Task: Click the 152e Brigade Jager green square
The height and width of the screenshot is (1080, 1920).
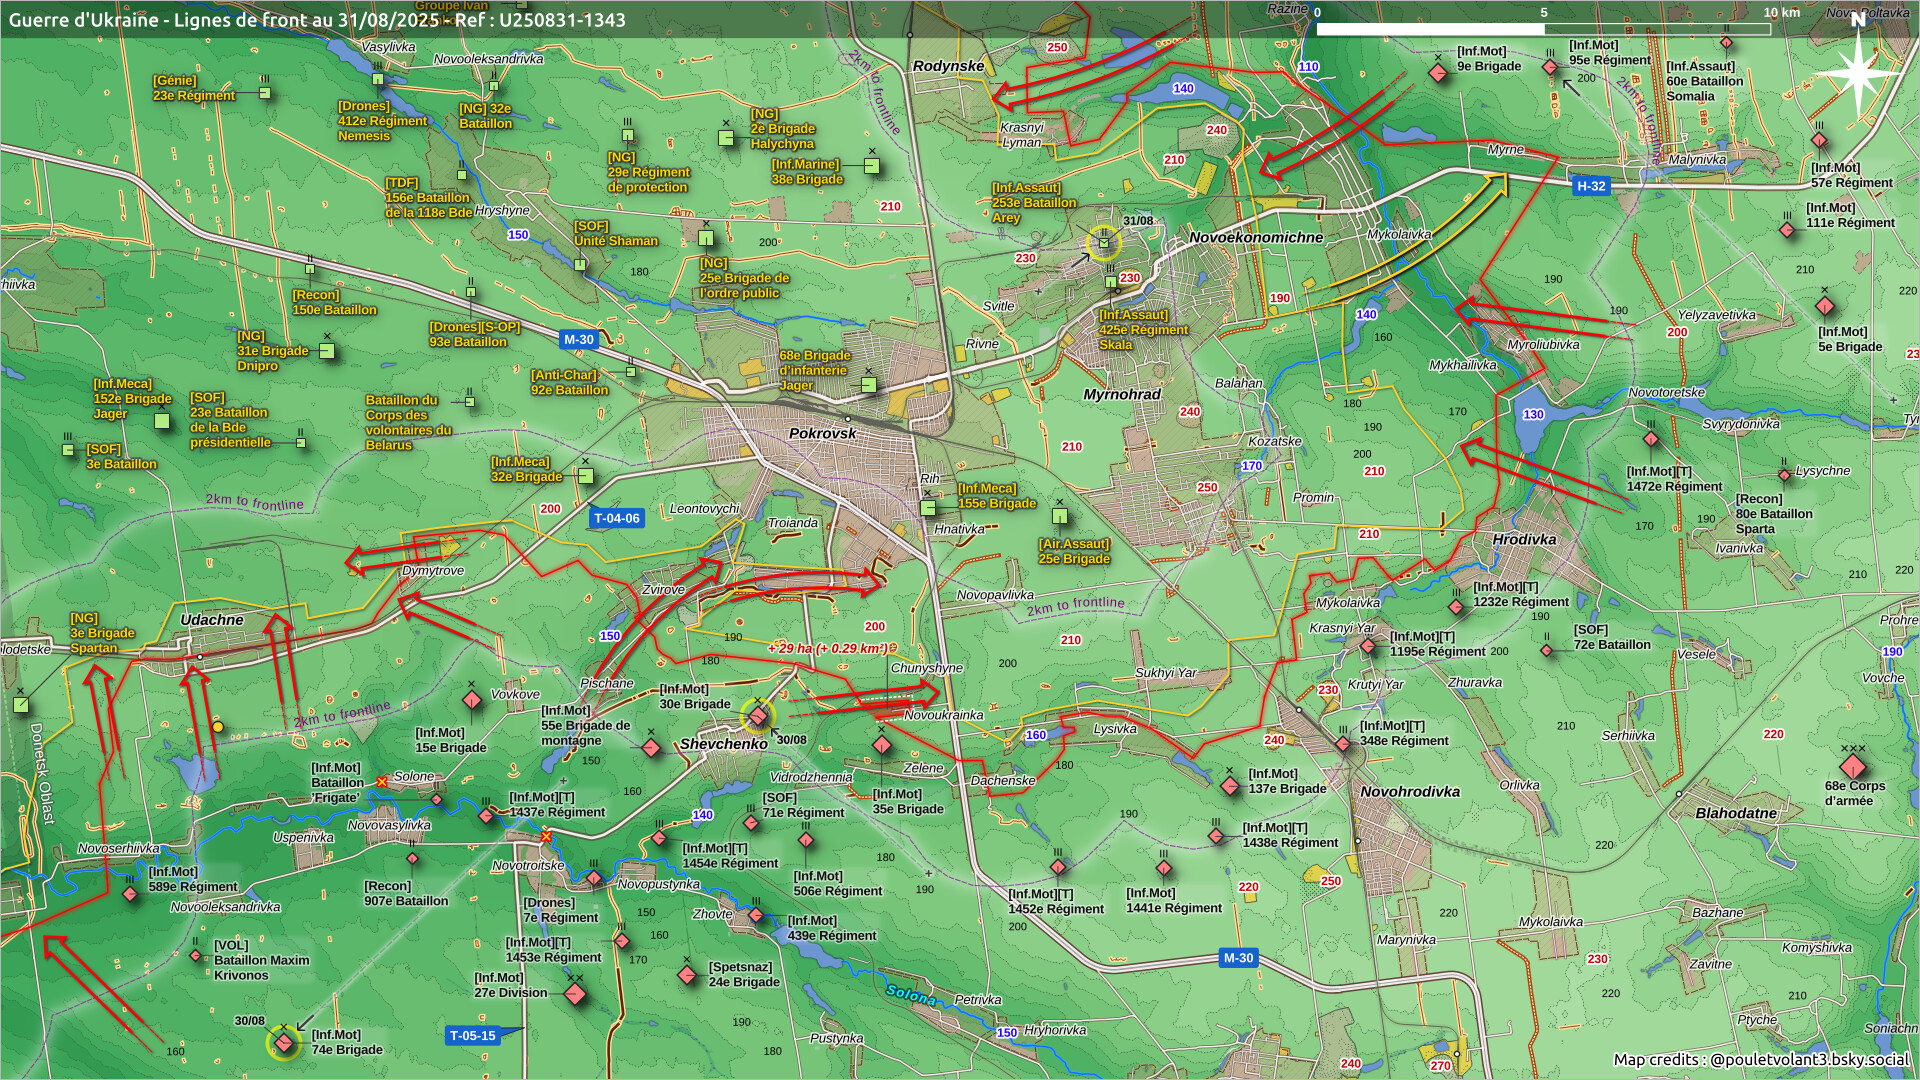Action: 162,421
